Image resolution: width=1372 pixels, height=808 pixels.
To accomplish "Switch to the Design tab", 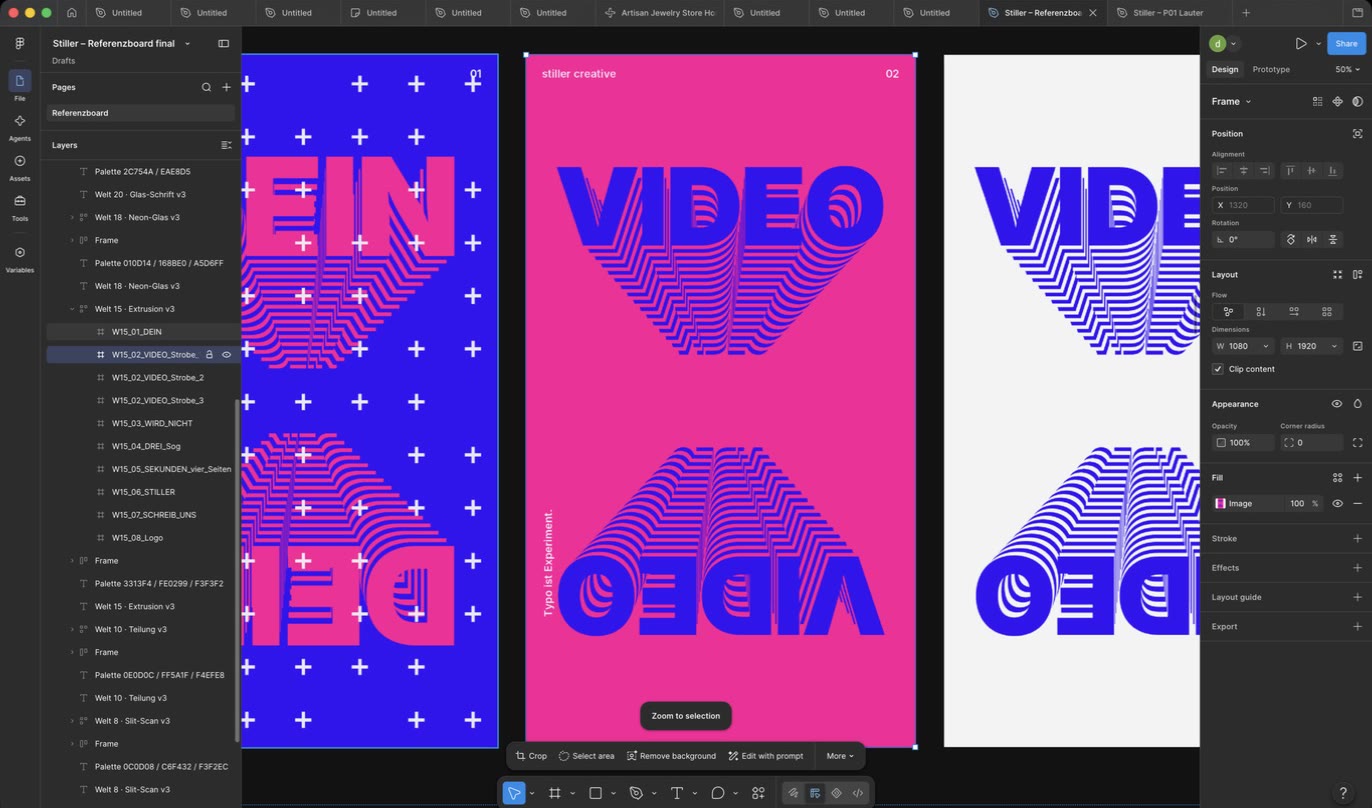I will (x=1225, y=70).
